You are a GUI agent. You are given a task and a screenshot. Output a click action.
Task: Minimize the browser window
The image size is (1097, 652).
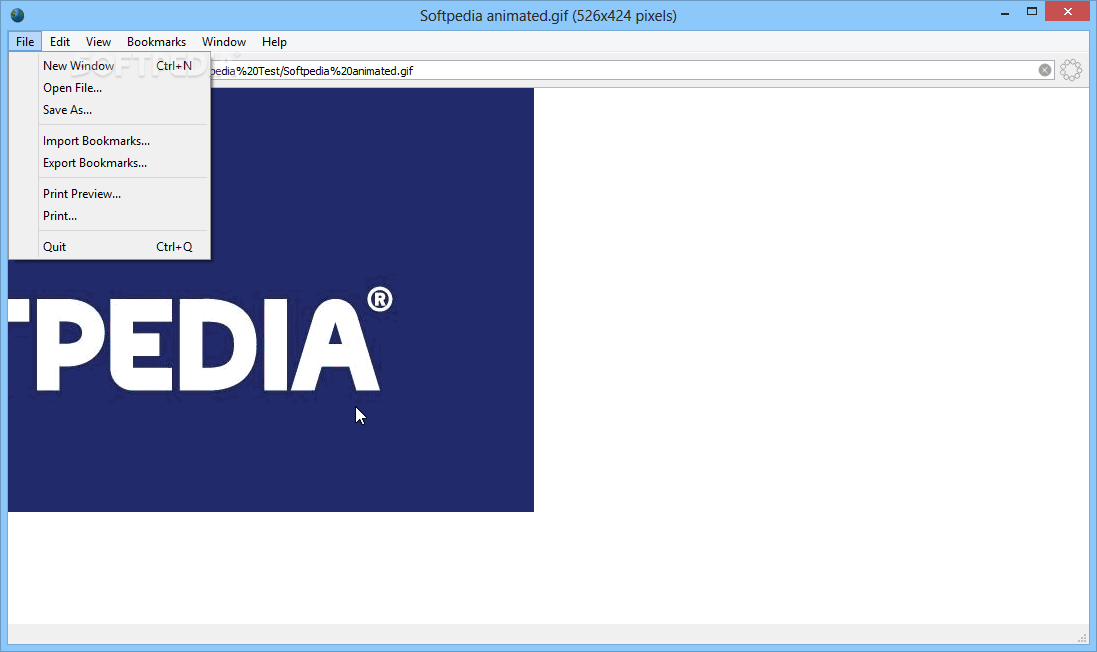coord(1005,13)
